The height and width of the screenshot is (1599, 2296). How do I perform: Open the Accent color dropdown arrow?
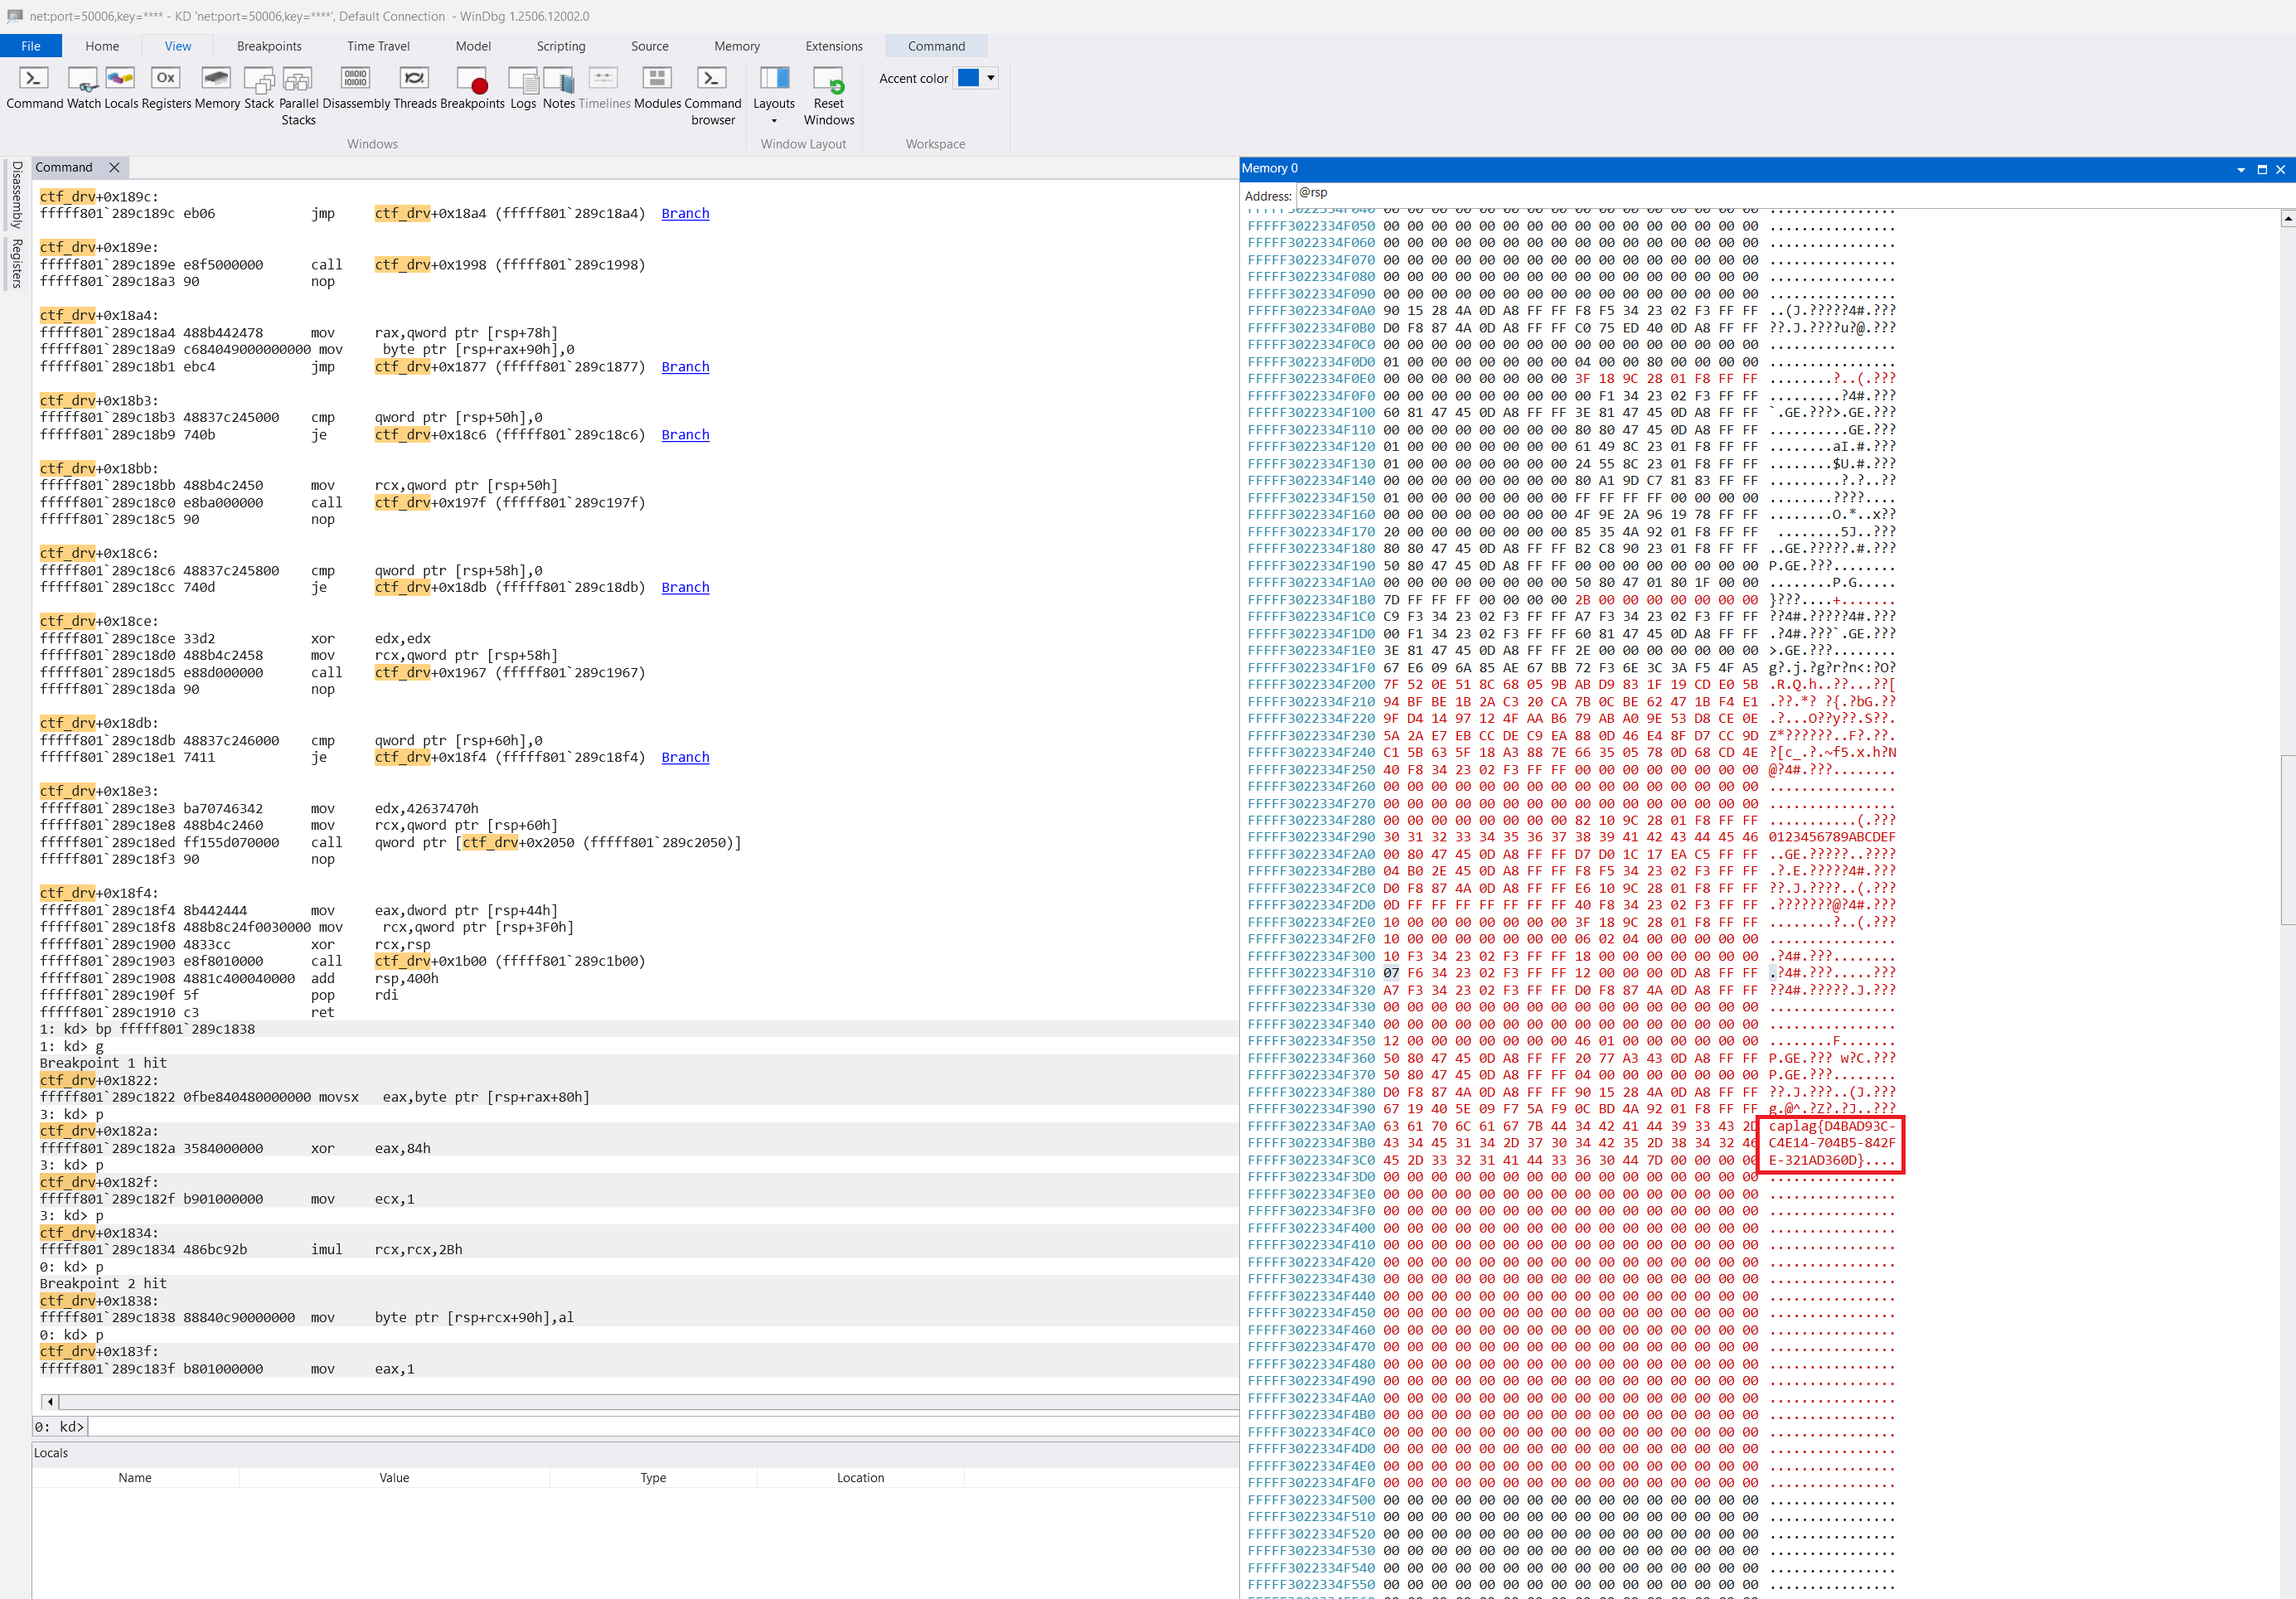(x=991, y=78)
